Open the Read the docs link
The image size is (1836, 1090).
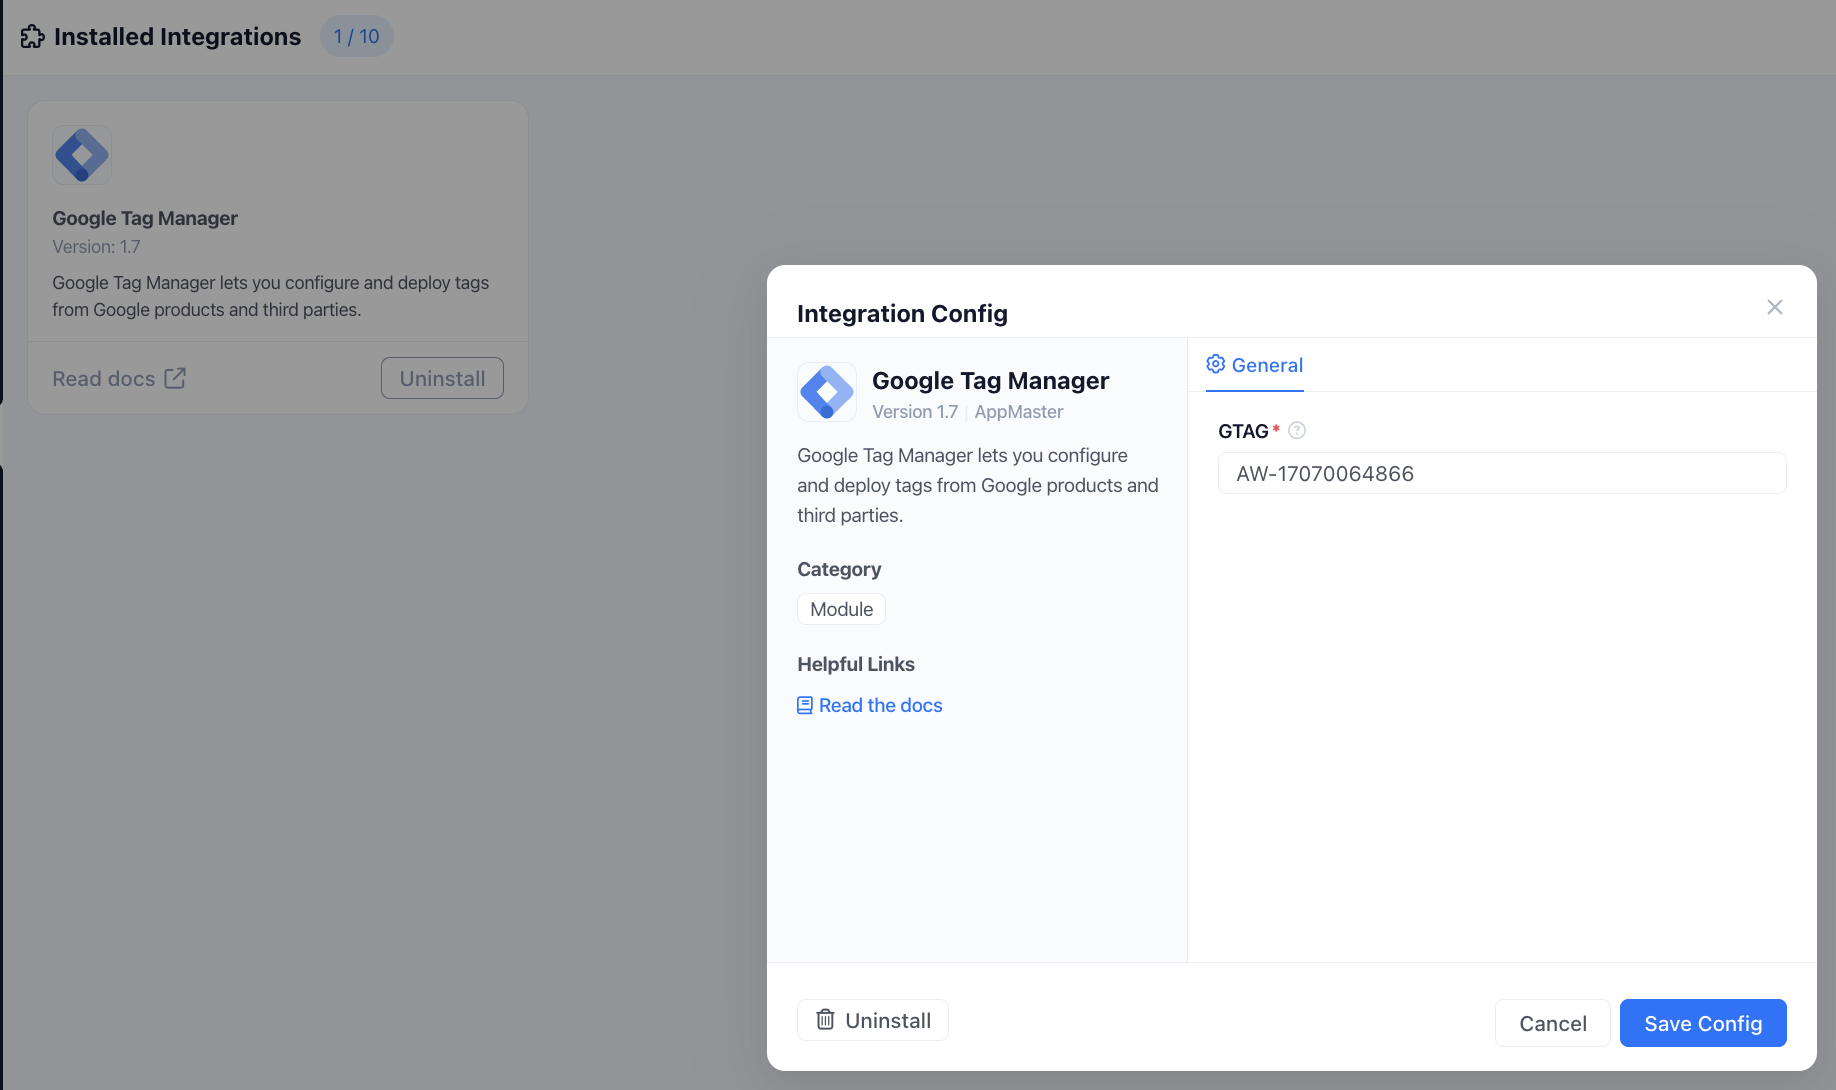click(870, 705)
